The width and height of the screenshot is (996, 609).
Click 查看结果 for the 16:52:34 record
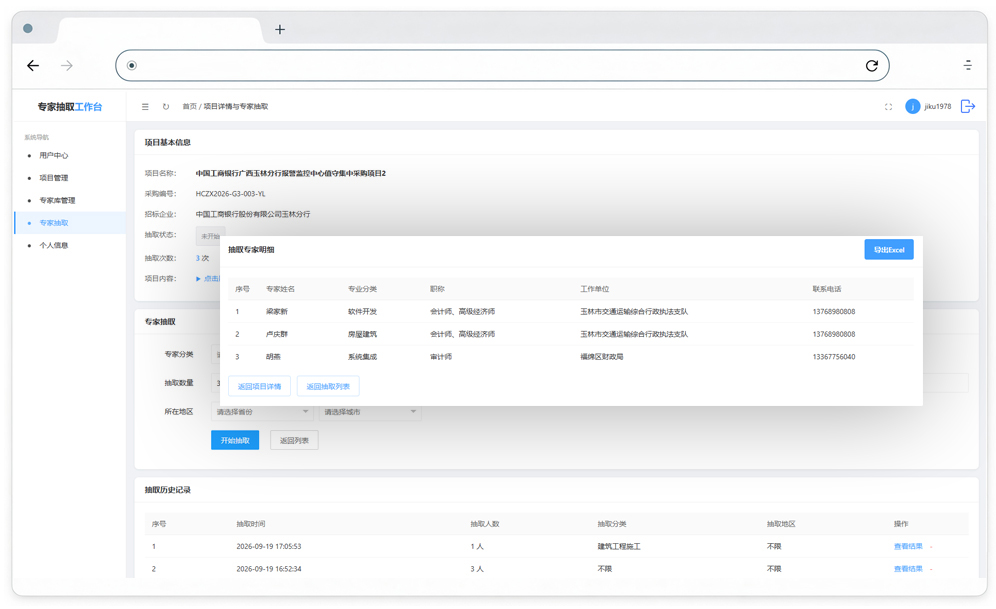(908, 569)
